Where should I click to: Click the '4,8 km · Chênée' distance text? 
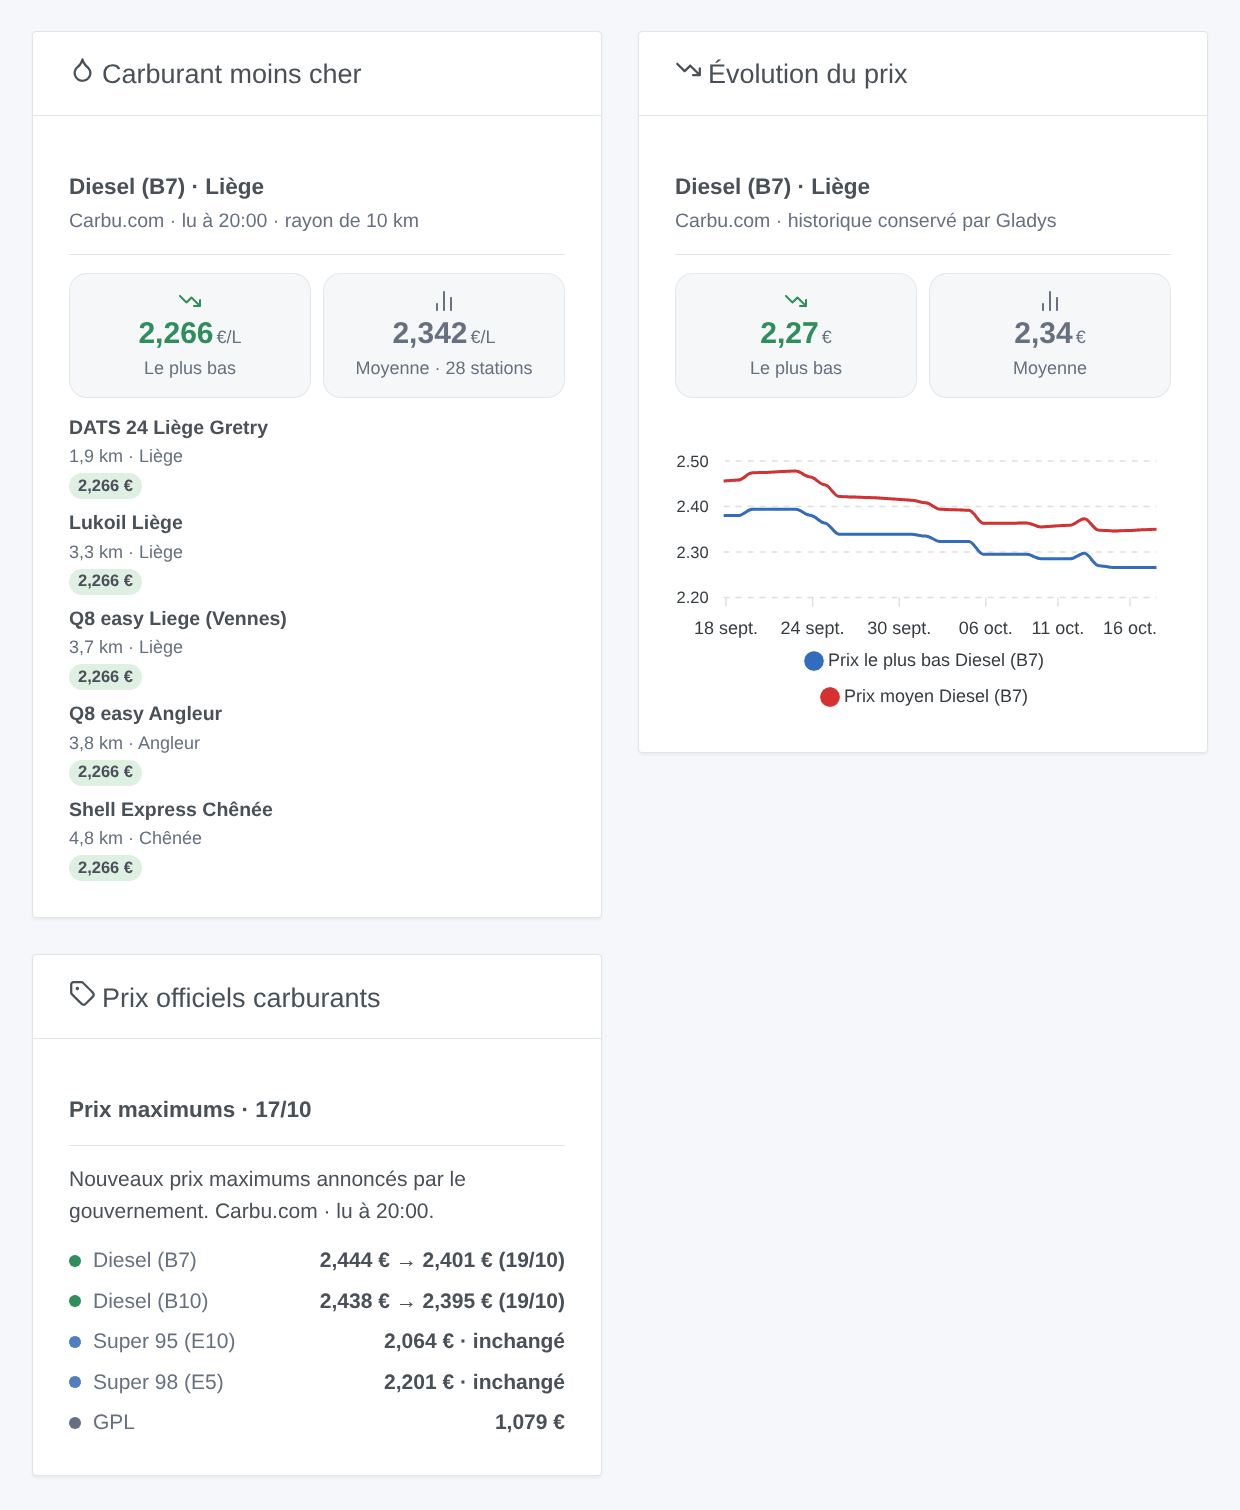click(x=135, y=838)
